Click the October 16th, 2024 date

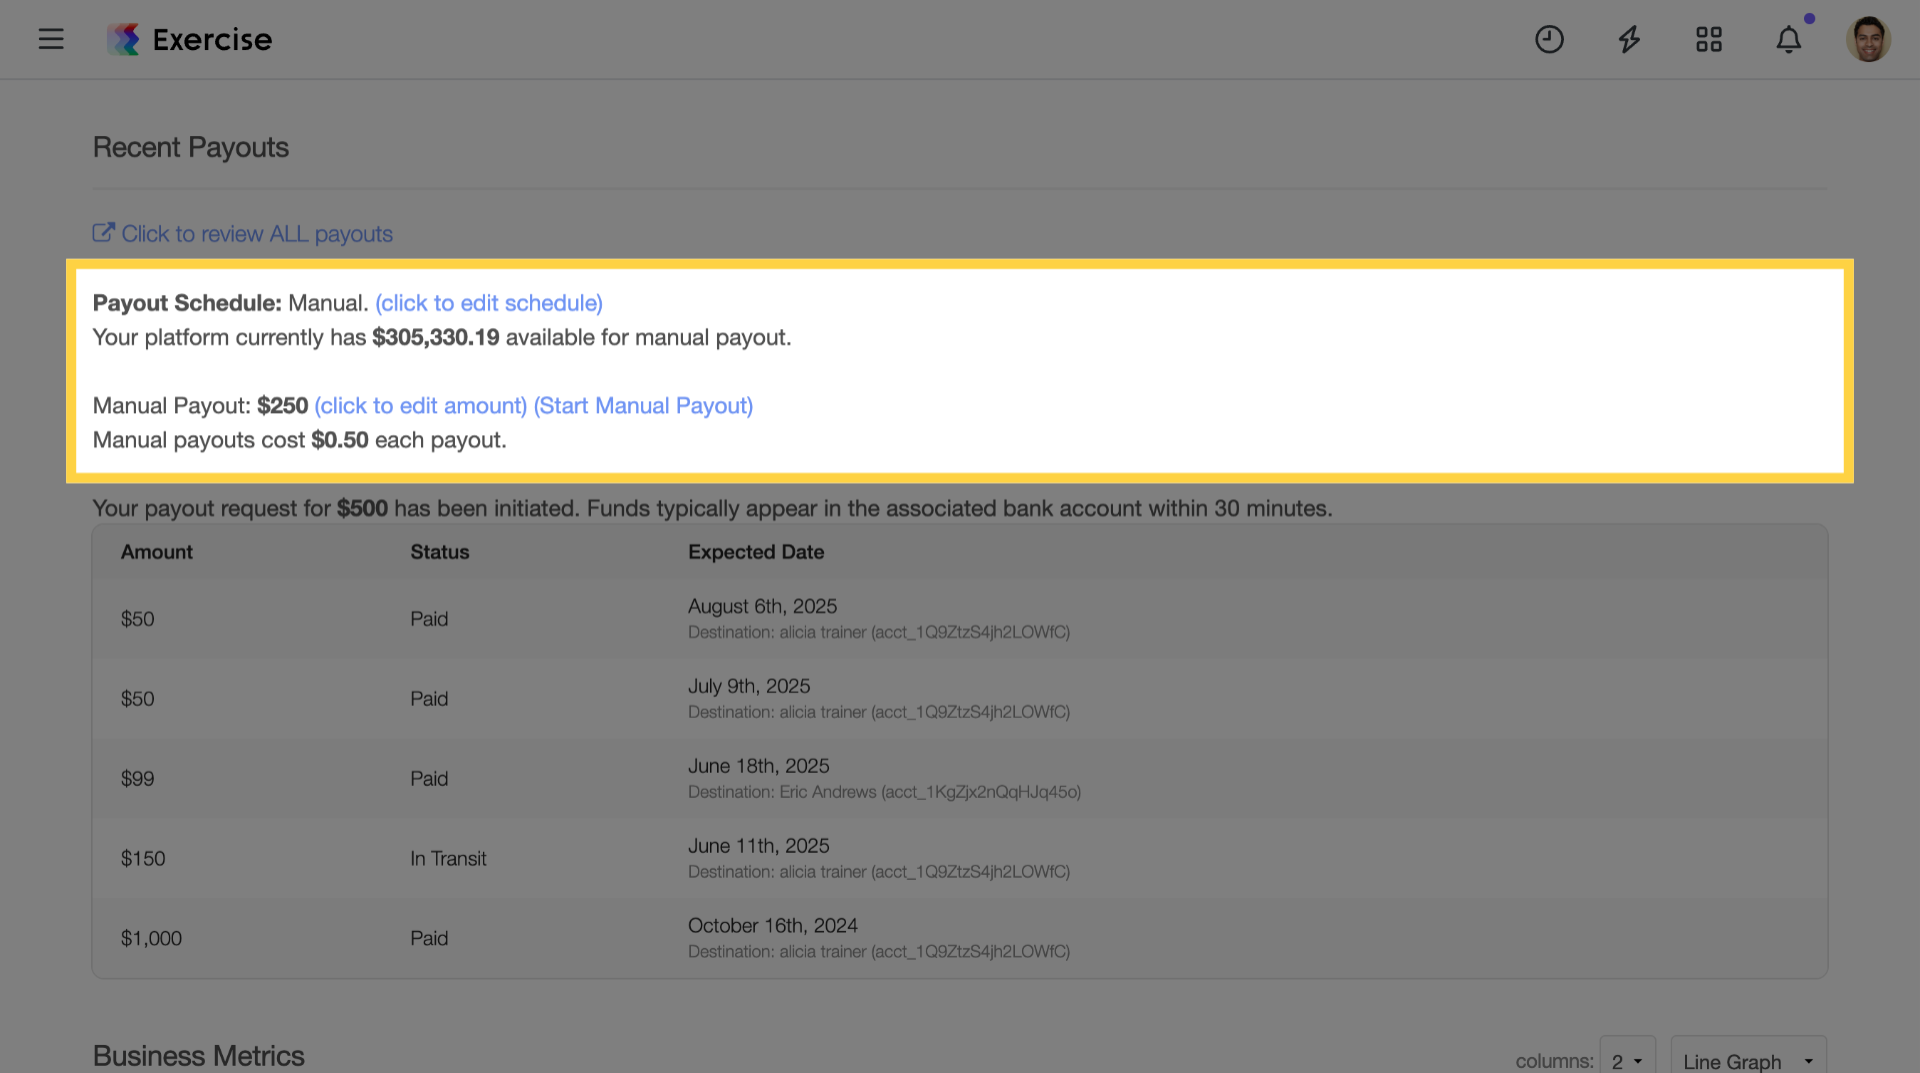tap(773, 926)
